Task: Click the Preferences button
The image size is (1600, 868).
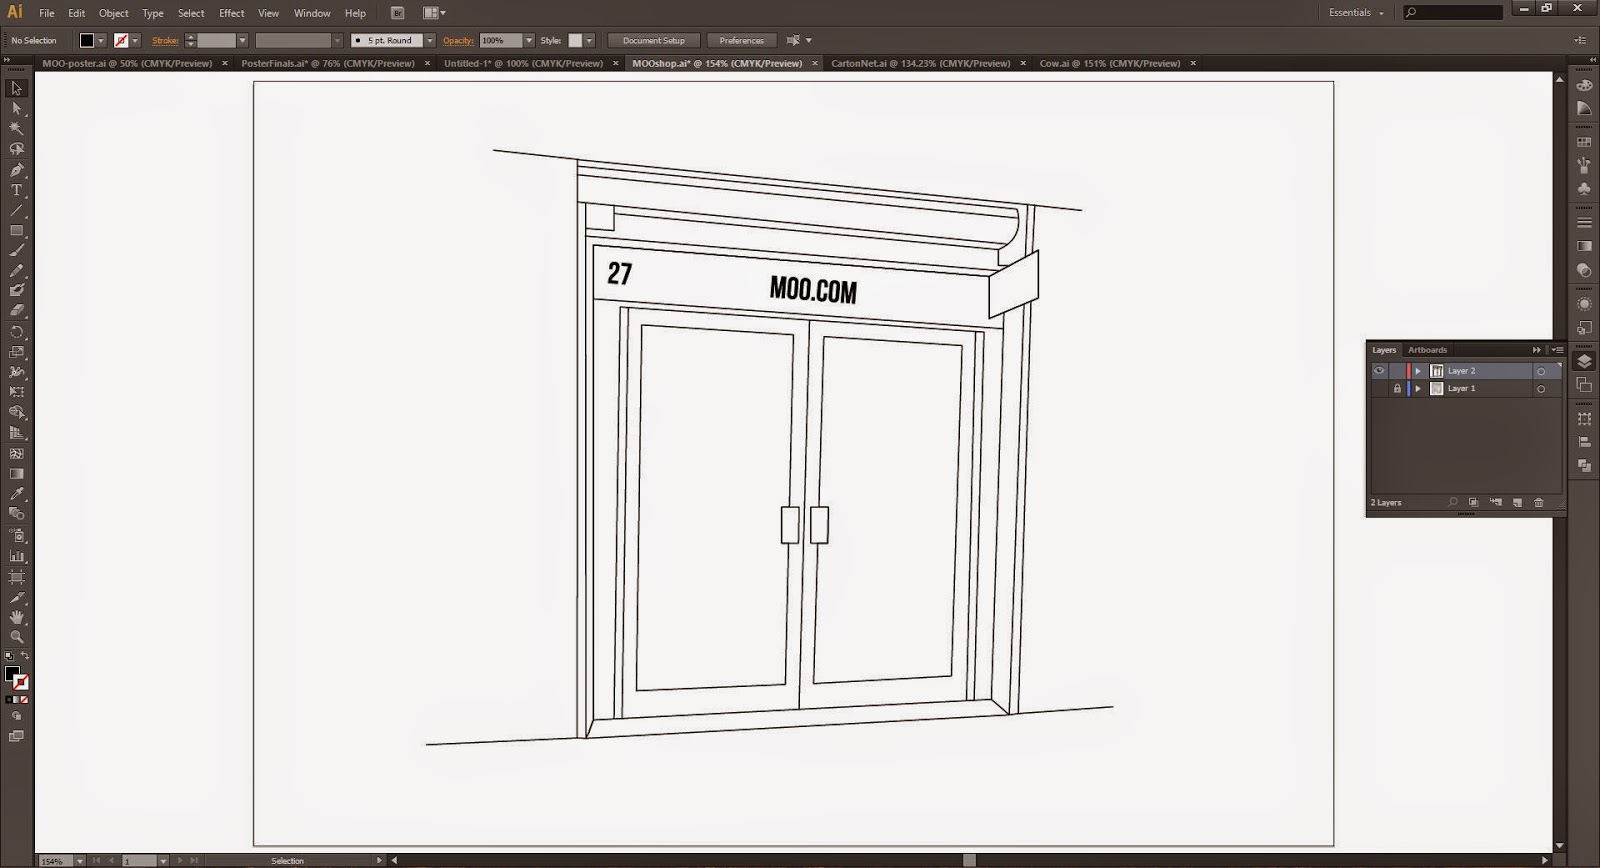Action: 742,41
